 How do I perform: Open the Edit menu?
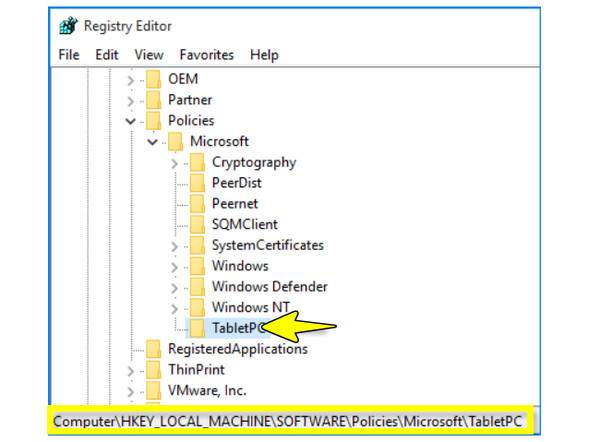(107, 55)
